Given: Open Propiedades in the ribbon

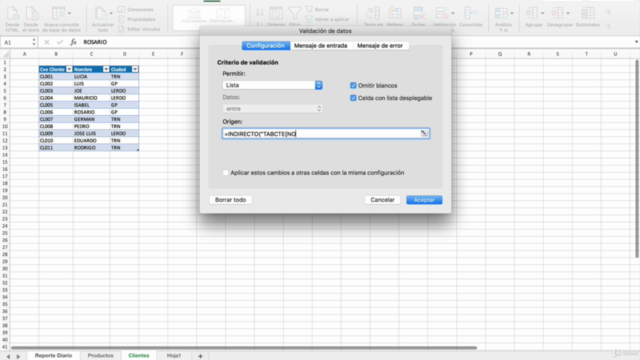Looking at the screenshot, I should pos(137,19).
